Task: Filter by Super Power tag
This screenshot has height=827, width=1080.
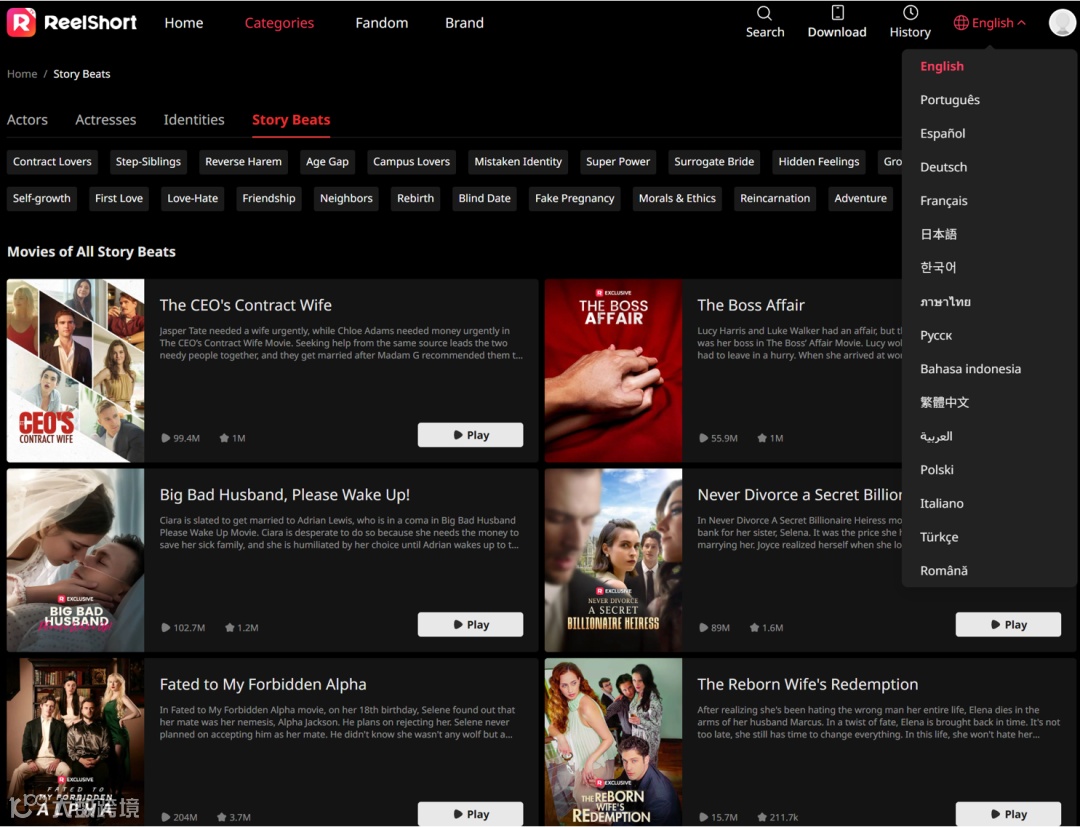Action: tap(618, 162)
